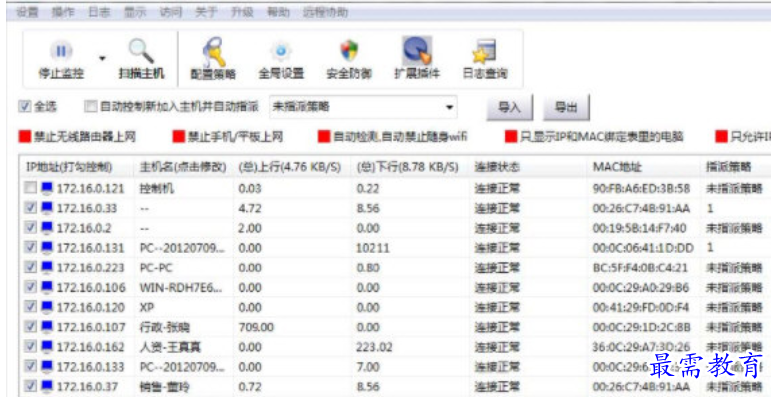Open 日志查询 toolbar icon
This screenshot has height=397, width=771.
point(484,51)
